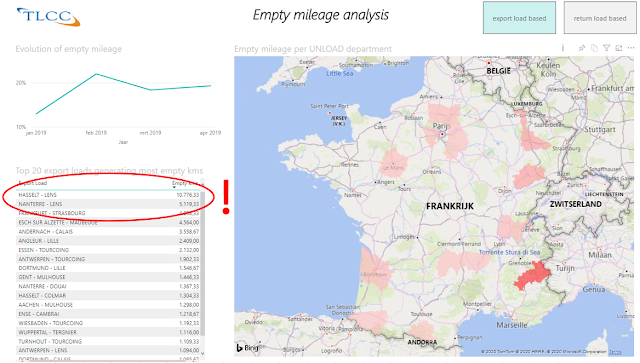Open filters via the funnel icon above the map
Viewport: 640px width, 363px height.
click(607, 48)
